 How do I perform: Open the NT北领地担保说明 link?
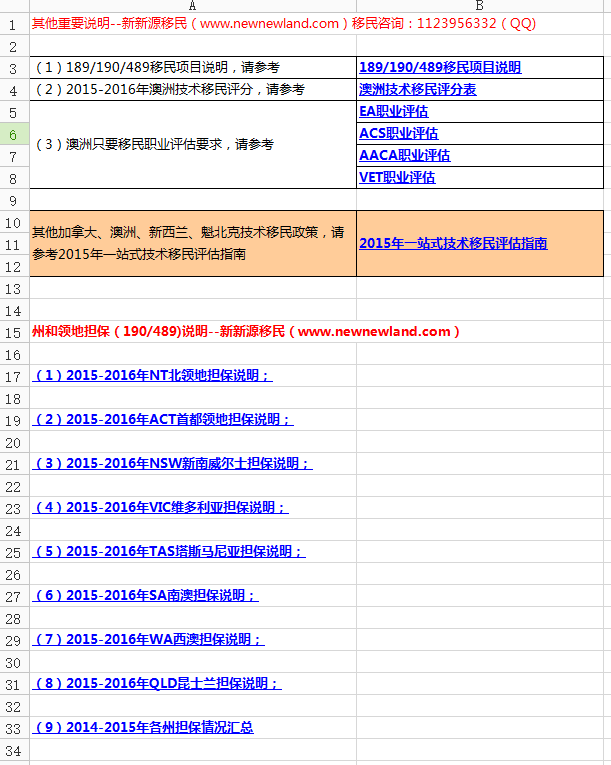point(152,375)
